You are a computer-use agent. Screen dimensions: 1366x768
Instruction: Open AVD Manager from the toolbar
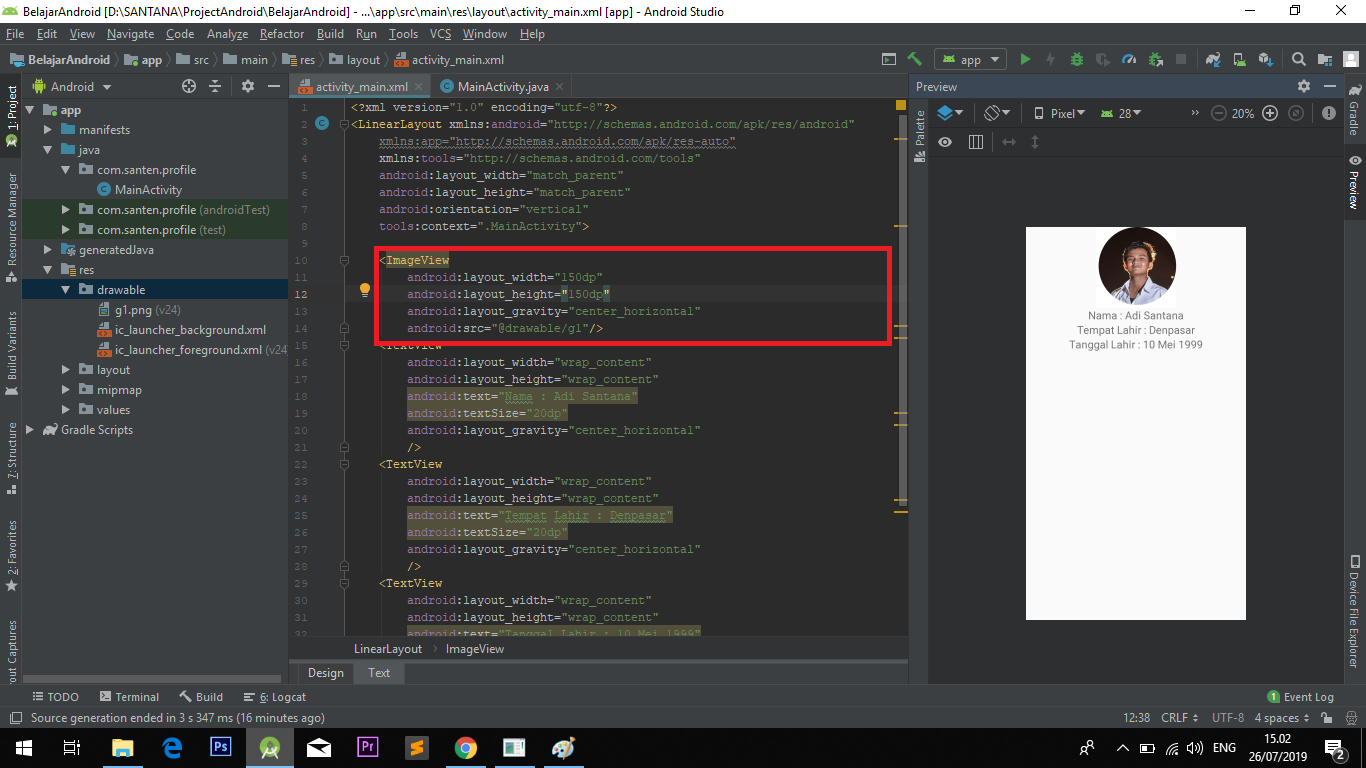(x=1240, y=59)
